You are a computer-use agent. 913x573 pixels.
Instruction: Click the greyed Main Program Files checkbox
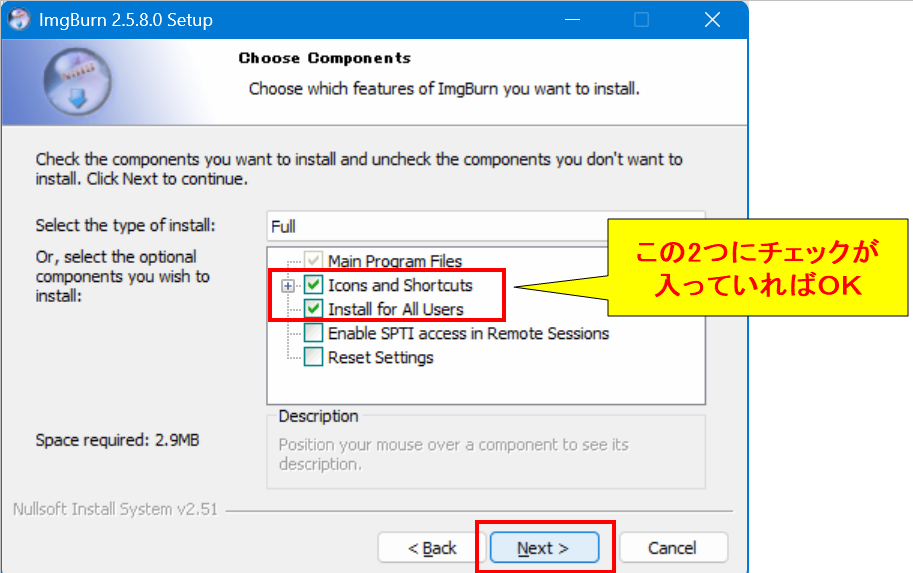coord(314,262)
